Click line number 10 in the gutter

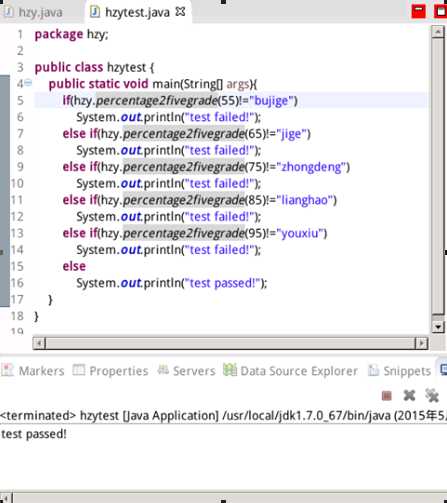[17, 183]
